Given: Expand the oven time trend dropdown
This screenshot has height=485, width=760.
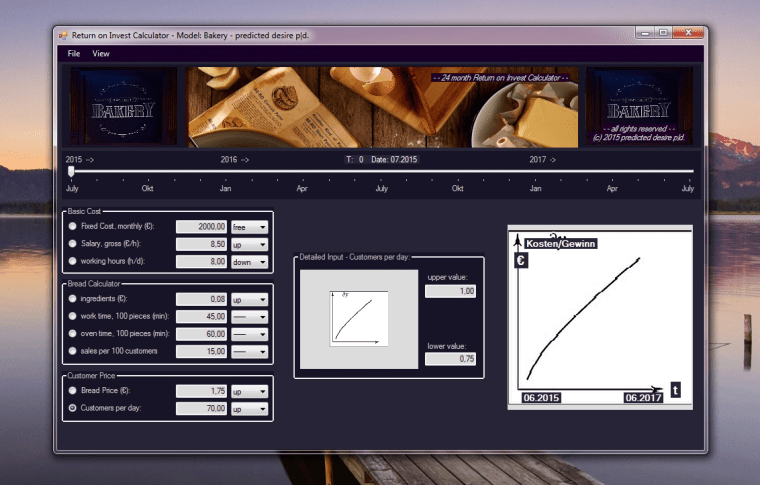Looking at the screenshot, I should tap(250, 334).
